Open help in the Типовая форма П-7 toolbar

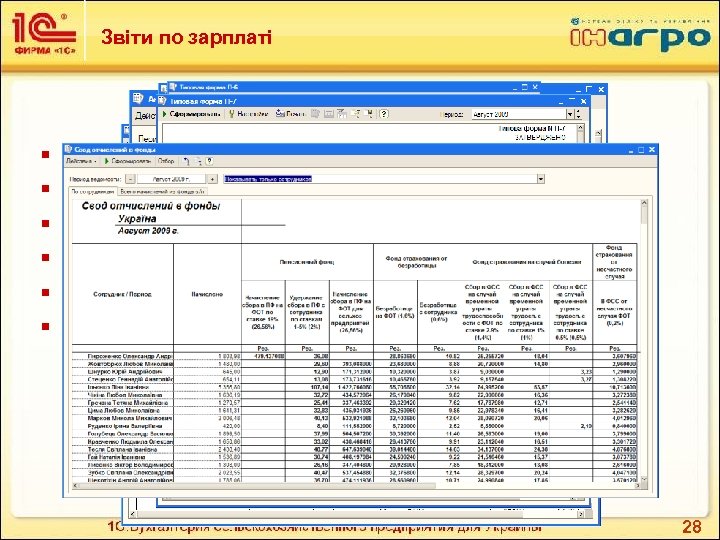click(x=384, y=114)
